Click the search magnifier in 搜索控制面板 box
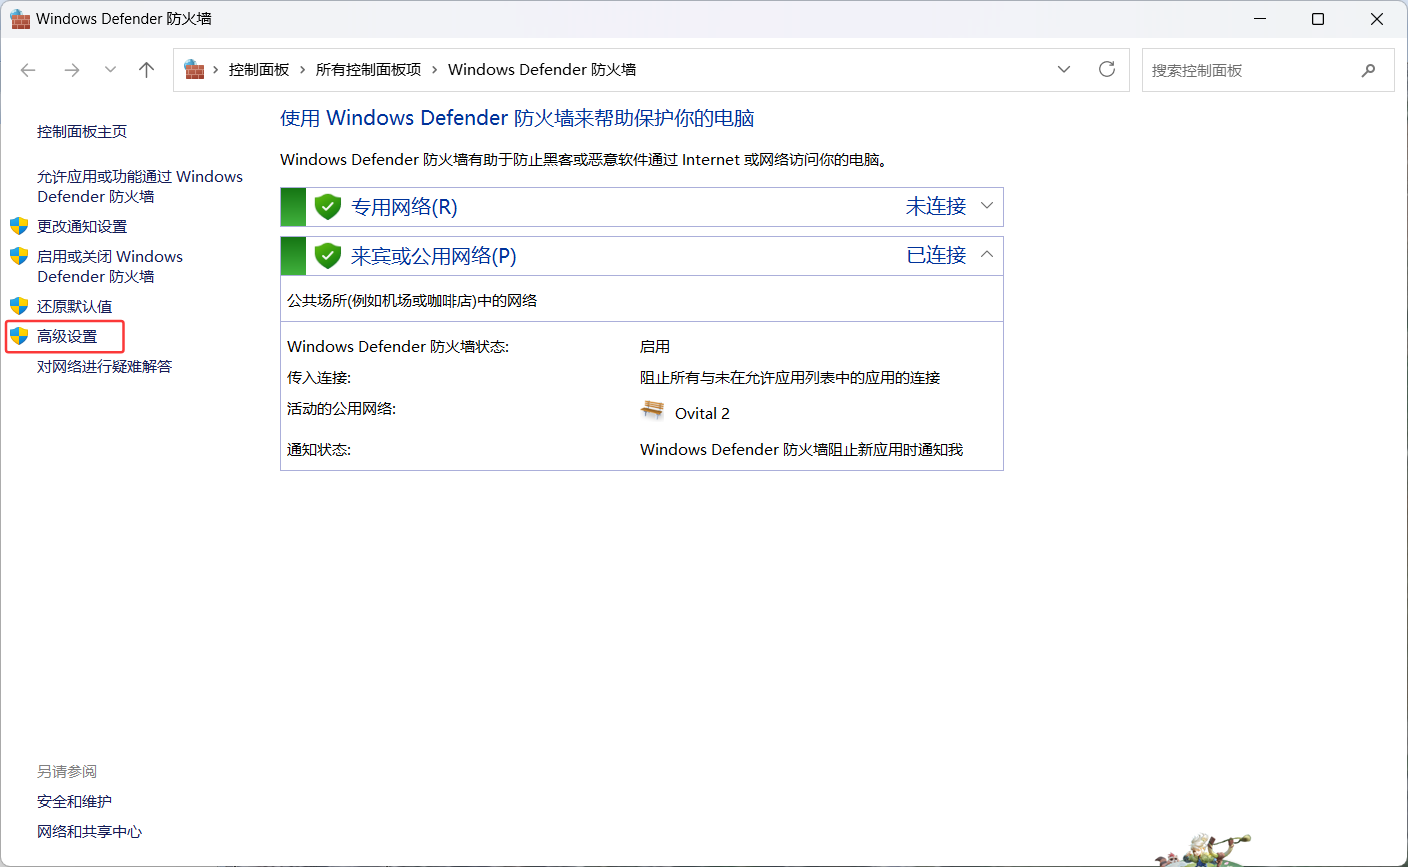 [1369, 70]
